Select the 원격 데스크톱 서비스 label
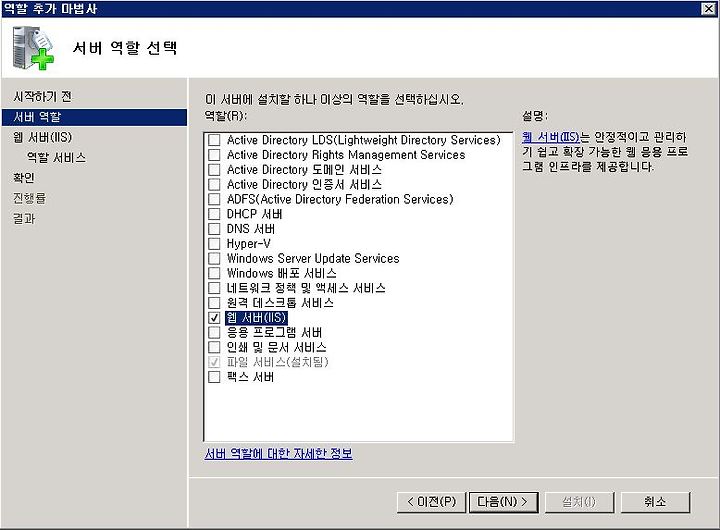Screen dimensions: 720x530 coord(280,303)
